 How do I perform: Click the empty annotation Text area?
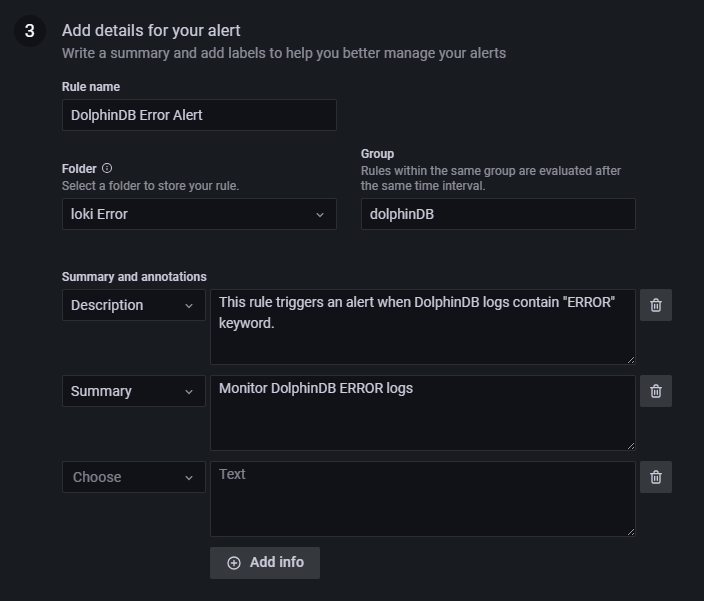tap(422, 499)
